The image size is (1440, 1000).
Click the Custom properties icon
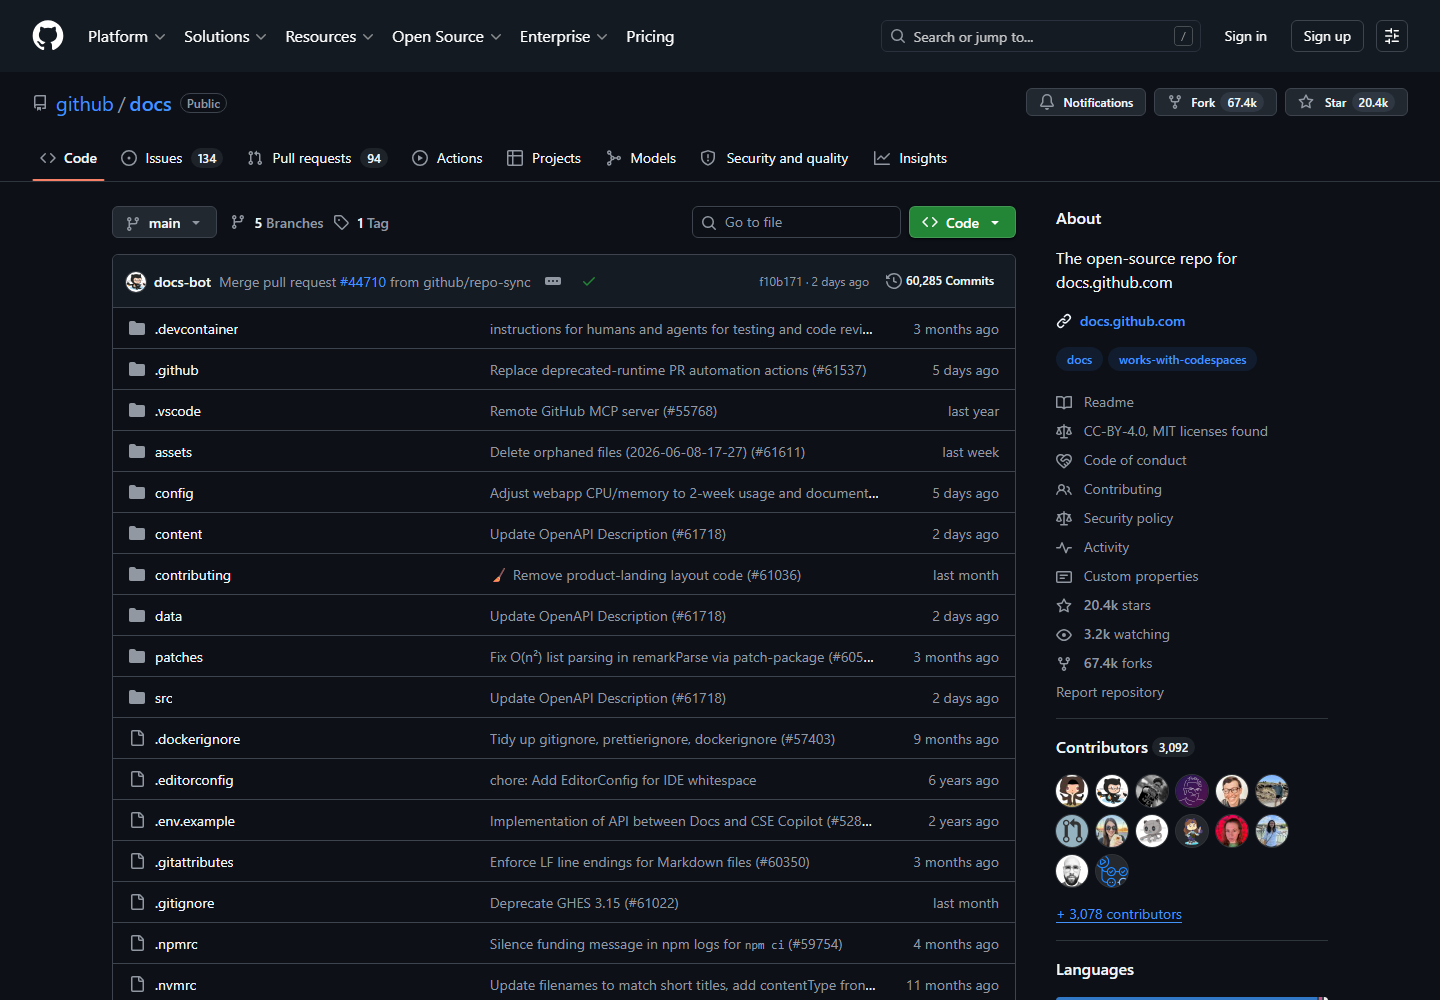pos(1064,576)
